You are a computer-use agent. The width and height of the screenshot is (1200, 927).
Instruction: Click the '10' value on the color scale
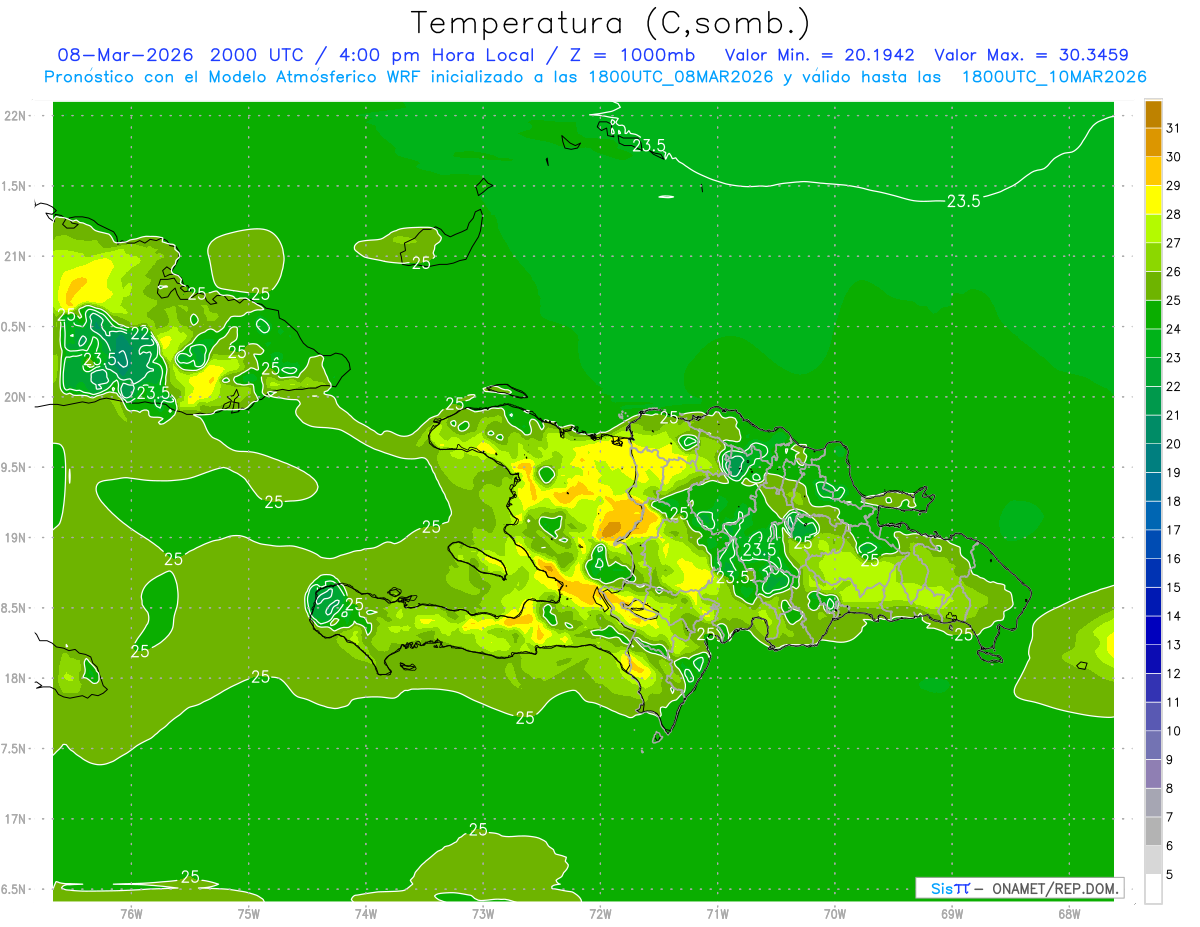click(1174, 731)
